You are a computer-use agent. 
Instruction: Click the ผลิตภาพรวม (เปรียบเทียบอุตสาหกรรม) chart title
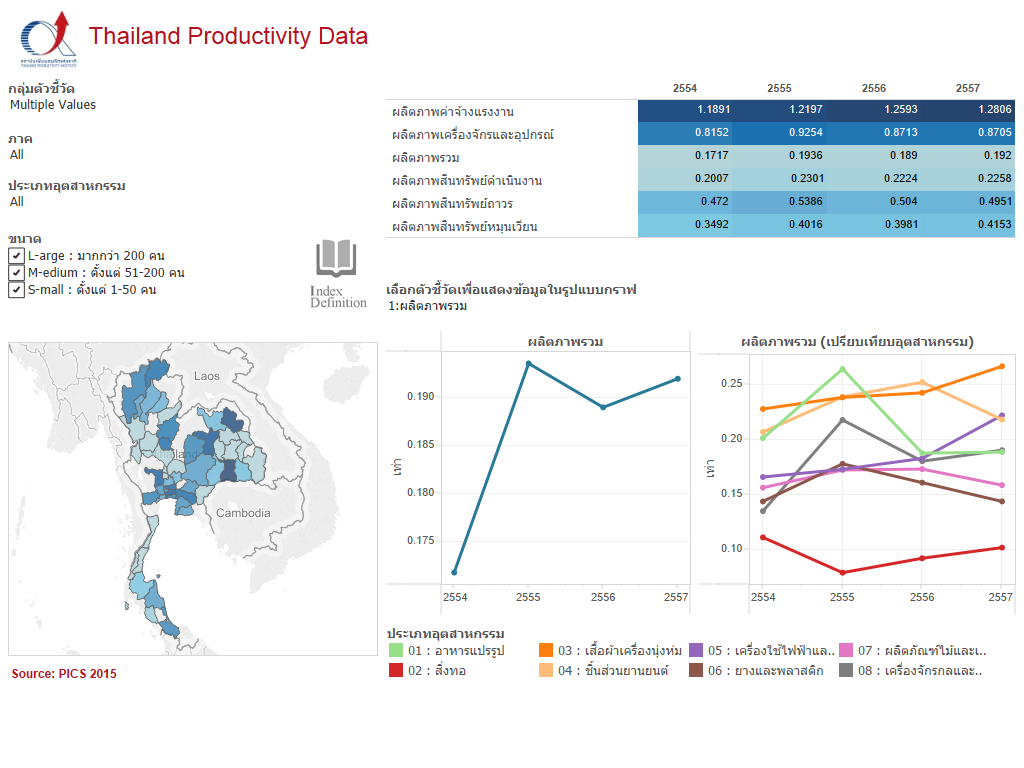tap(857, 342)
